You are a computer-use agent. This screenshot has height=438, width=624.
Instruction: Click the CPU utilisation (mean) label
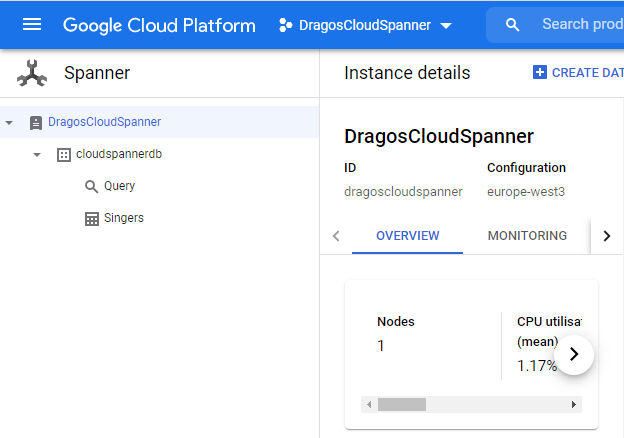click(549, 331)
